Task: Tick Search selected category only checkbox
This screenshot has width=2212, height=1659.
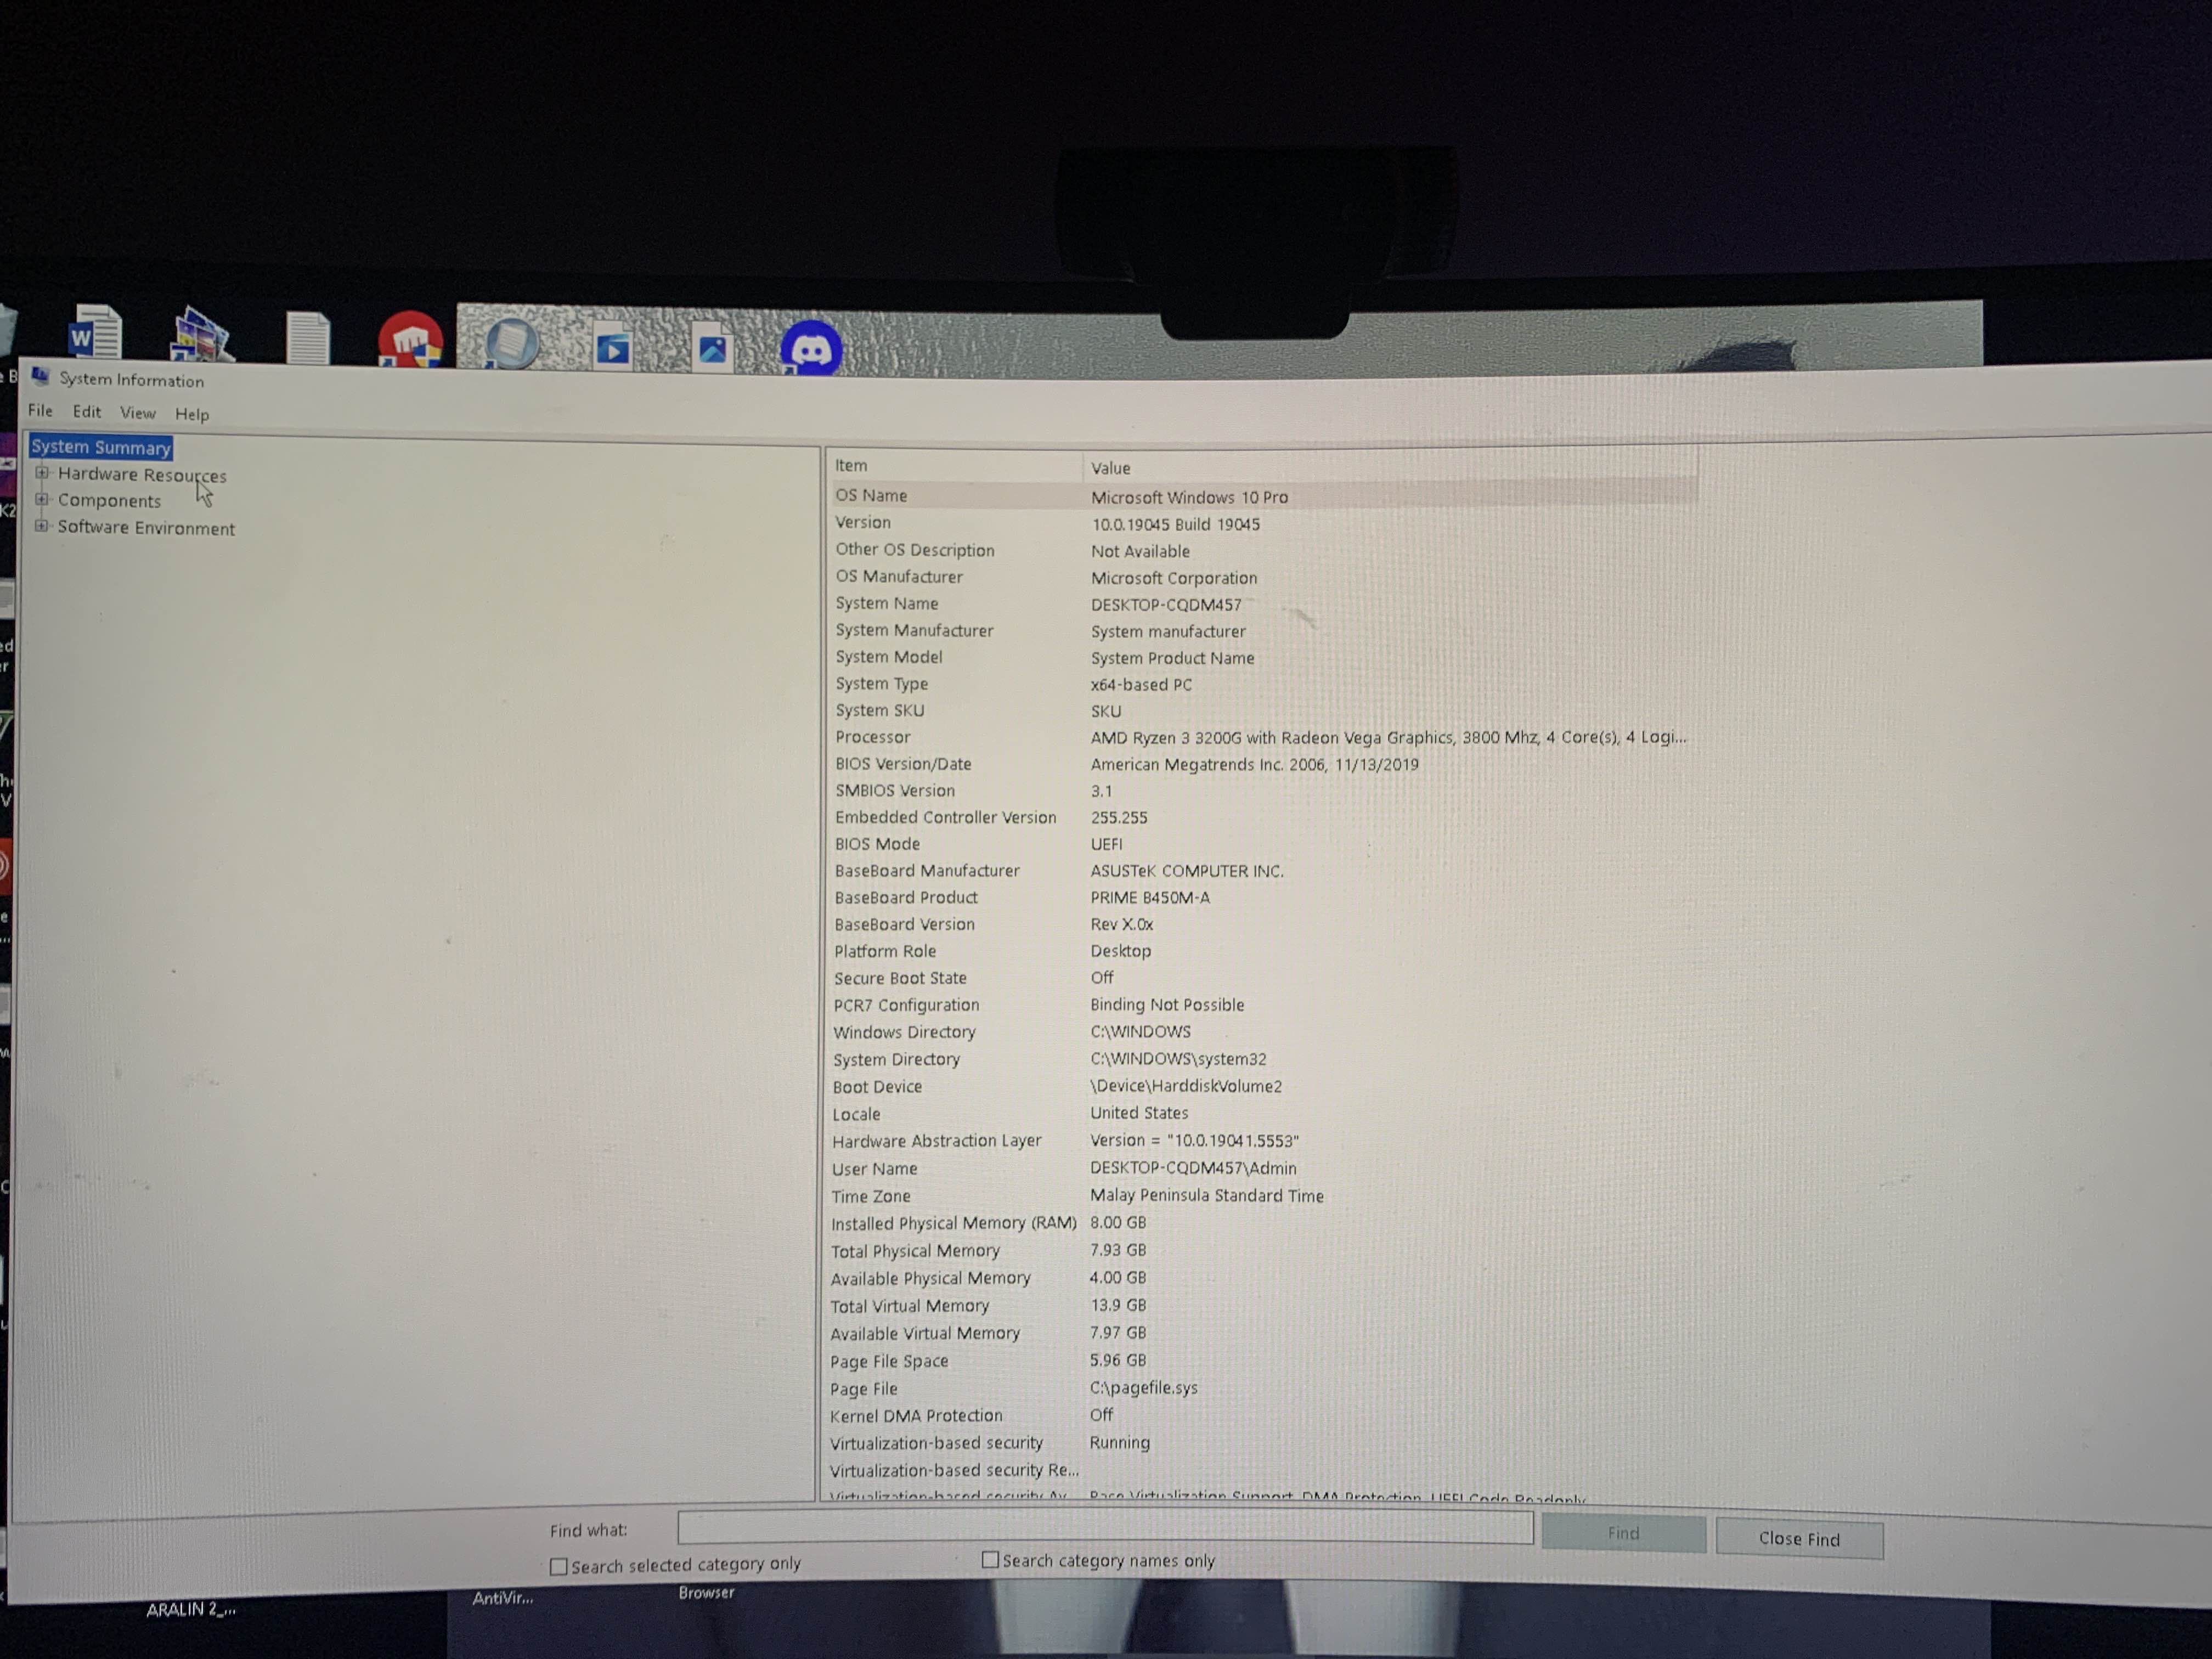Action: pos(559,1567)
